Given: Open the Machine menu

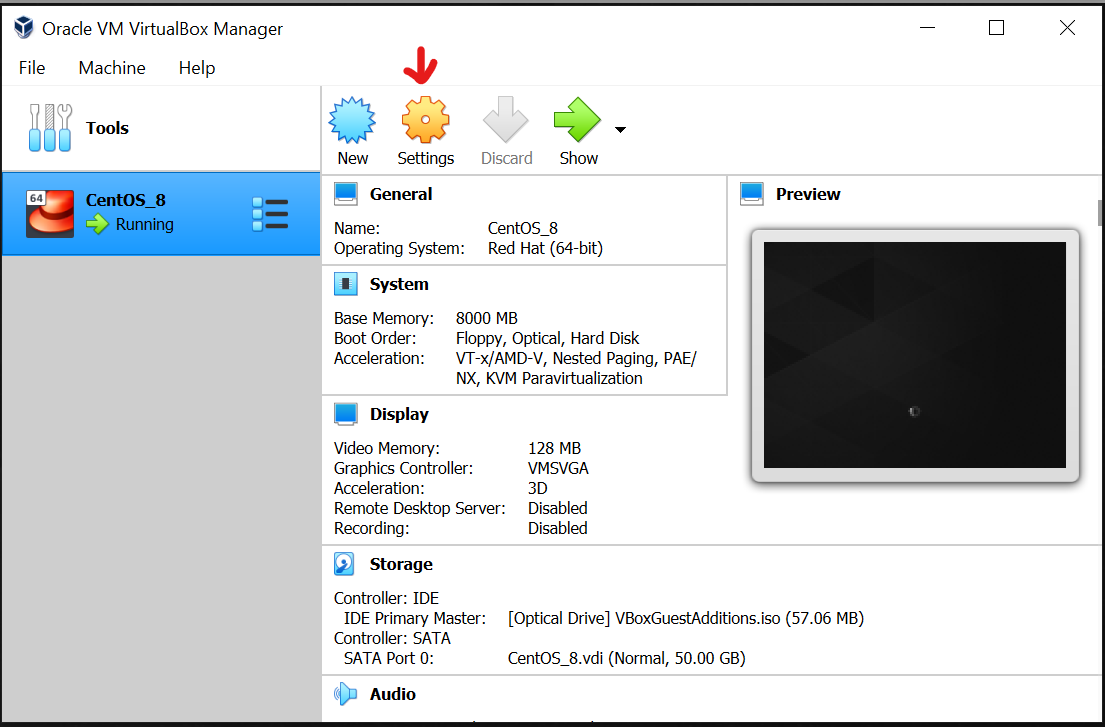Looking at the screenshot, I should pos(112,68).
